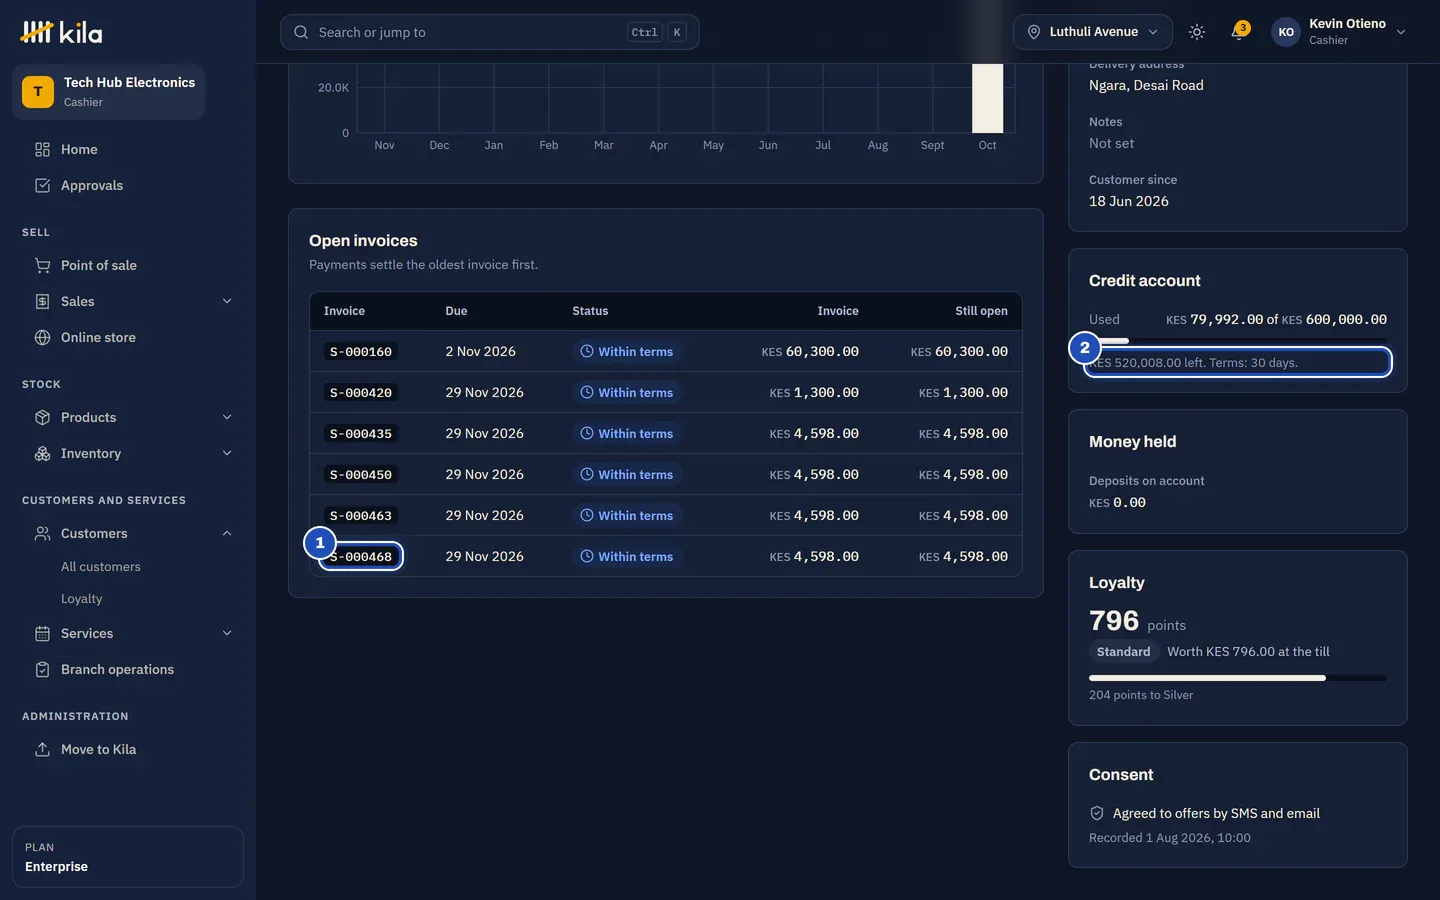Click the loyalty points progress bar

point(1238,678)
